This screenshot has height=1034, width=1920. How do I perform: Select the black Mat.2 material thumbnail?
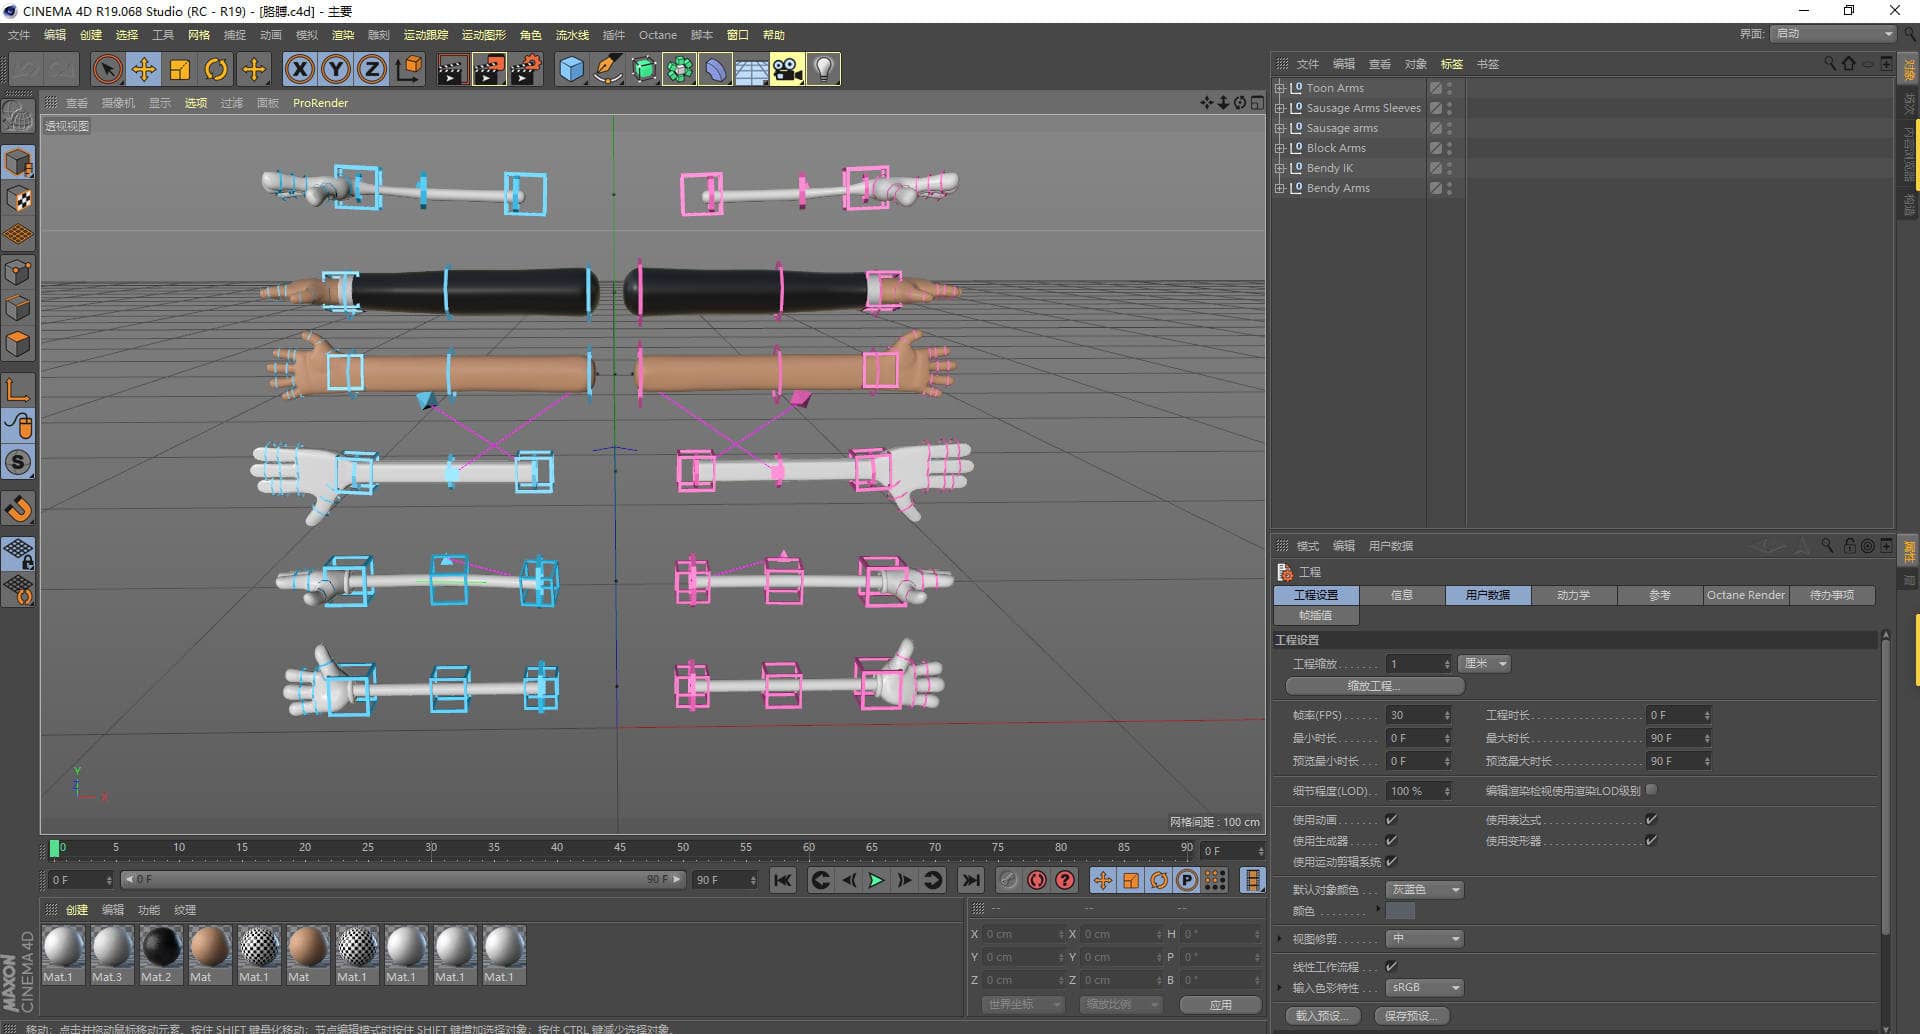click(161, 946)
